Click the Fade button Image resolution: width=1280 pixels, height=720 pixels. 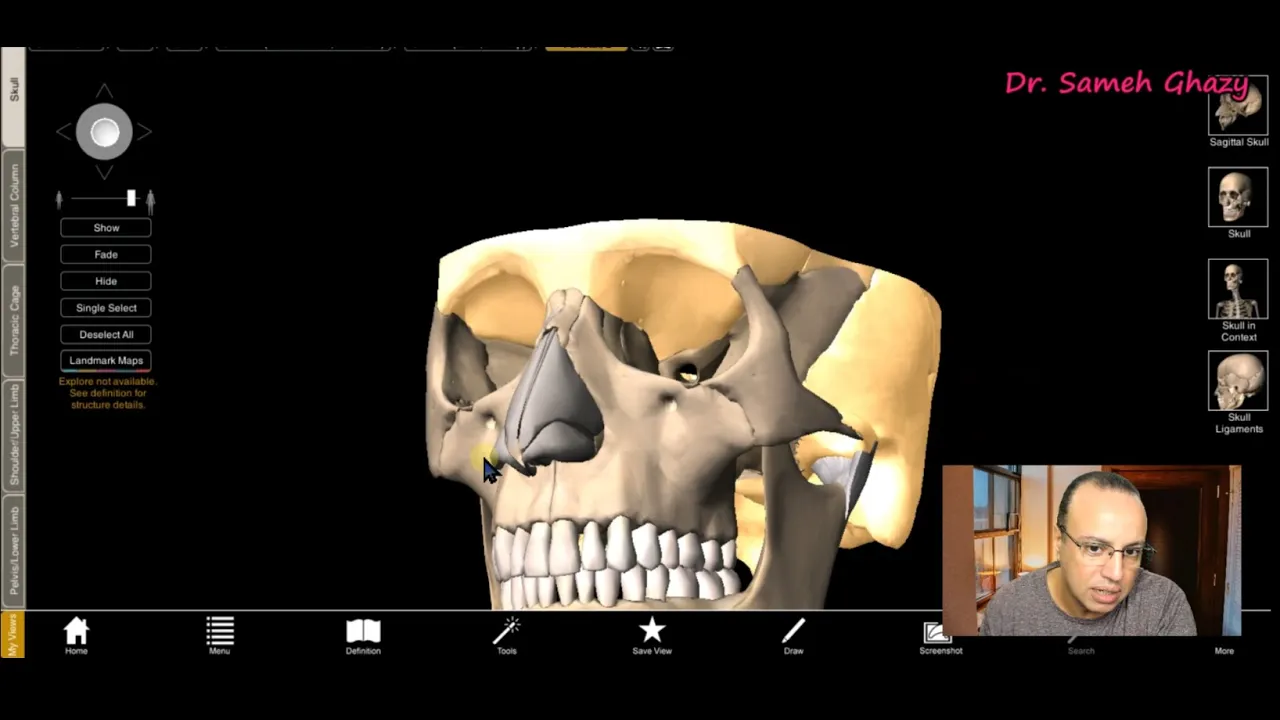(x=106, y=255)
